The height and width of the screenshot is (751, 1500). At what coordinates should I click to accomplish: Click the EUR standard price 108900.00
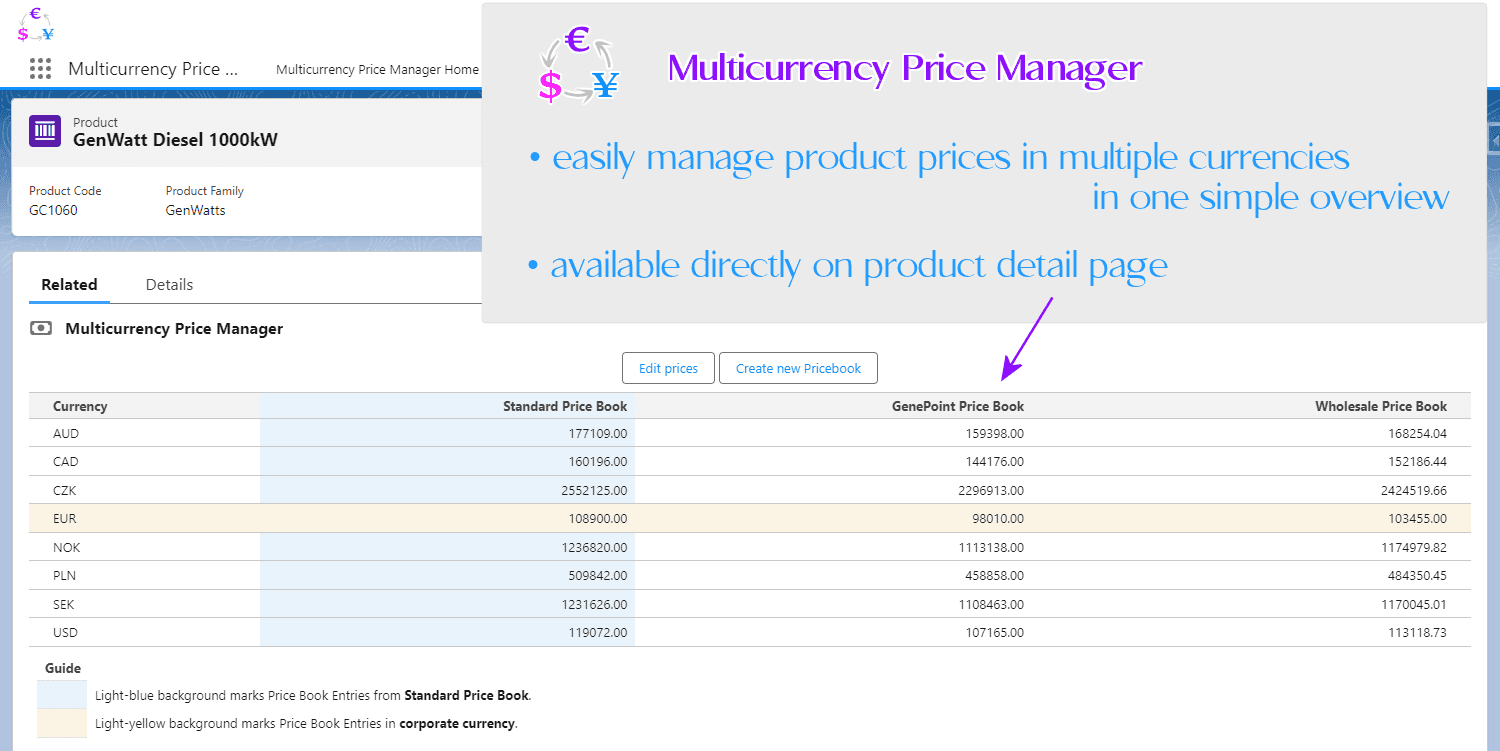(x=596, y=519)
